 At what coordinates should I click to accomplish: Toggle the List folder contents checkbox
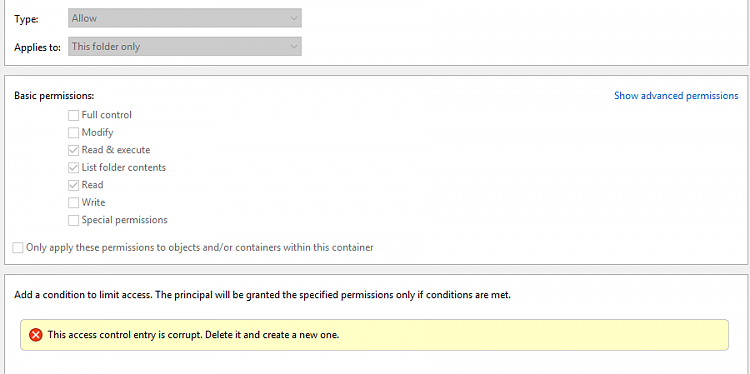(x=73, y=168)
